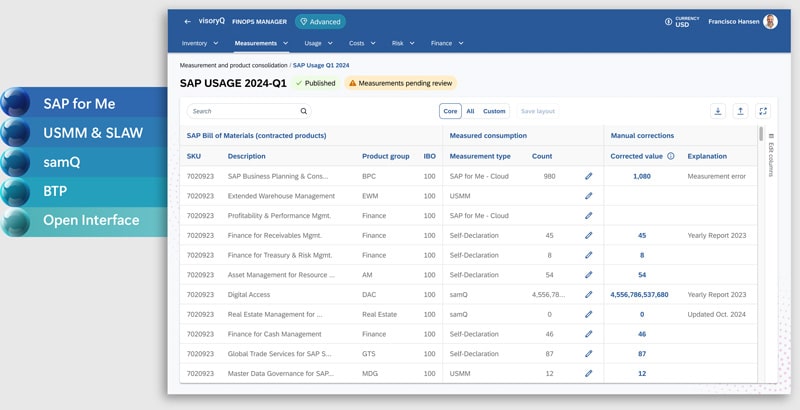
Task: Open Measurement and product consolidation breadcrumb
Action: pos(233,65)
